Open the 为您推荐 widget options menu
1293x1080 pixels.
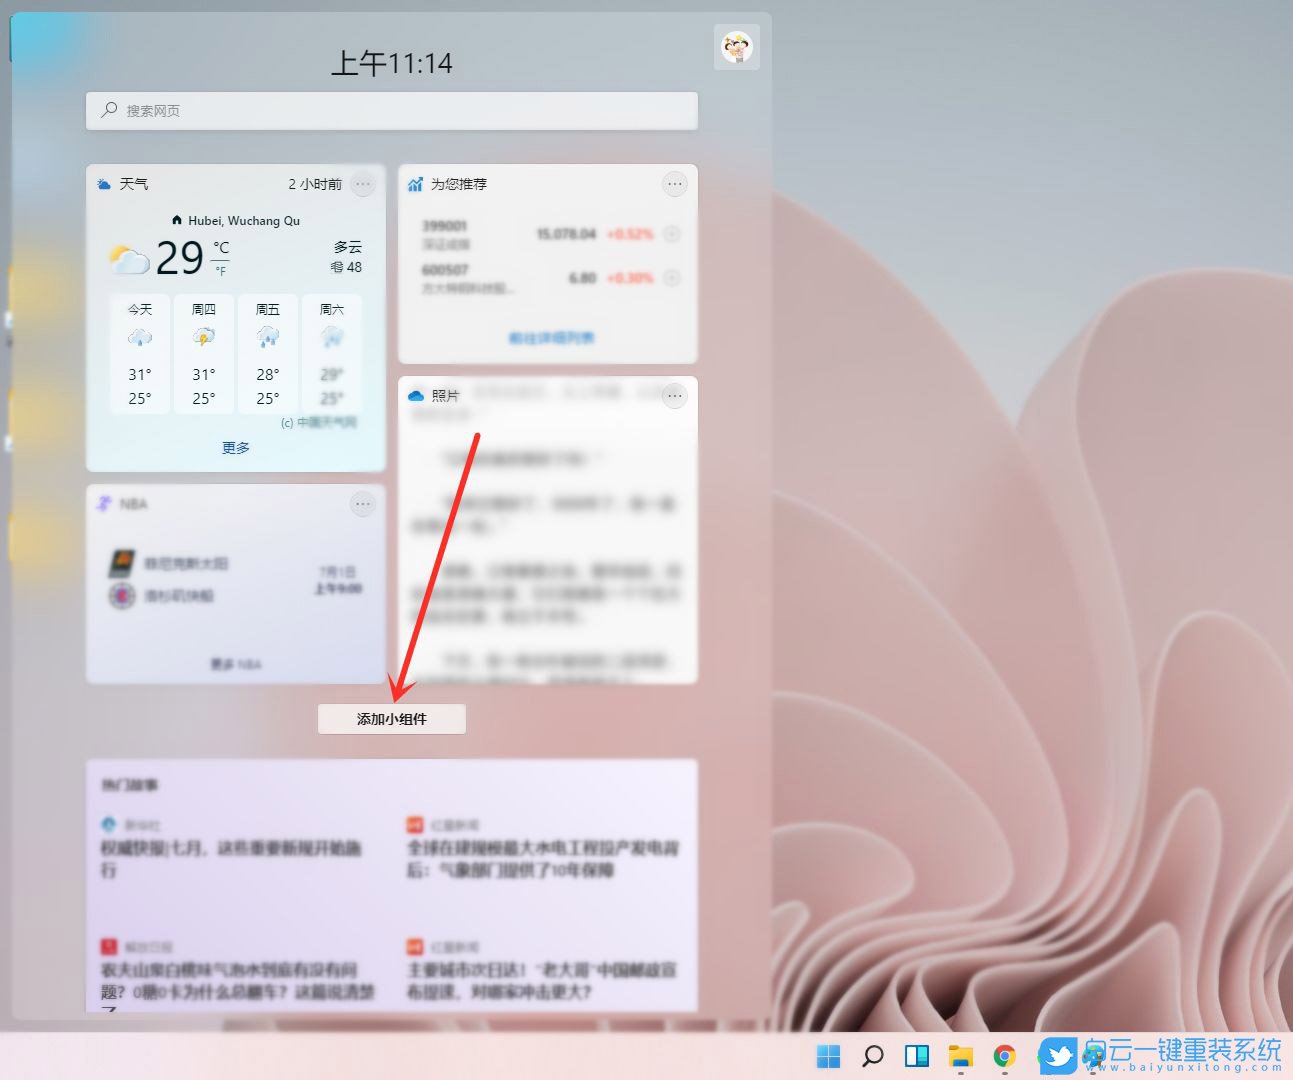coord(675,184)
